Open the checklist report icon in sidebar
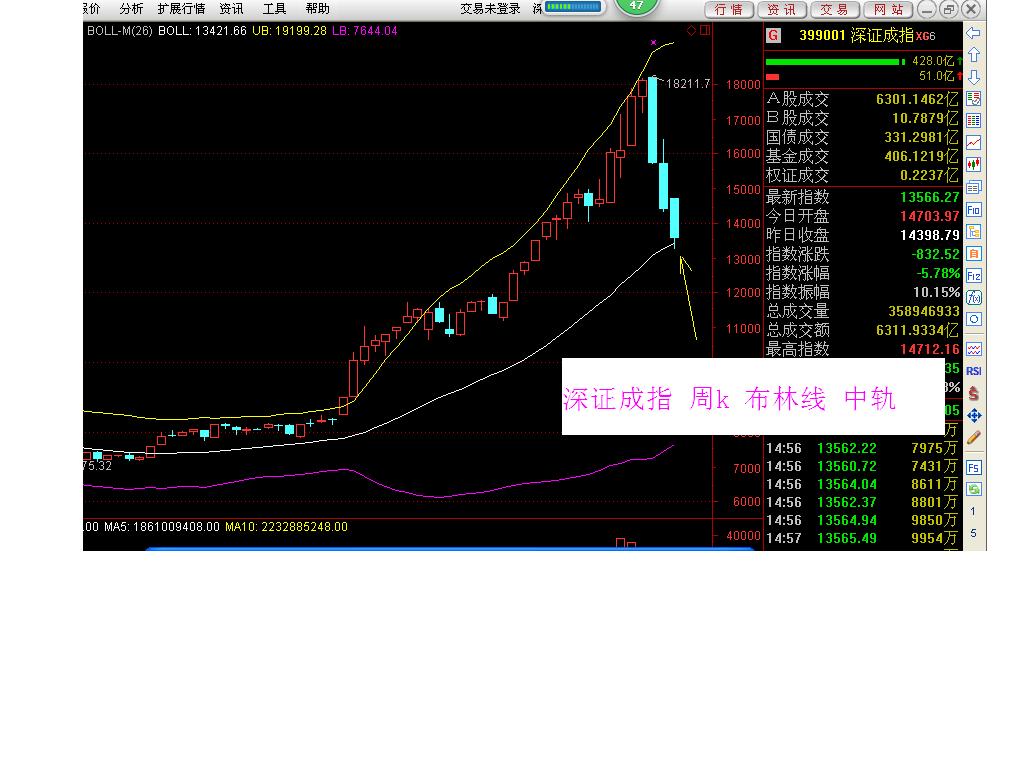 coord(973,99)
